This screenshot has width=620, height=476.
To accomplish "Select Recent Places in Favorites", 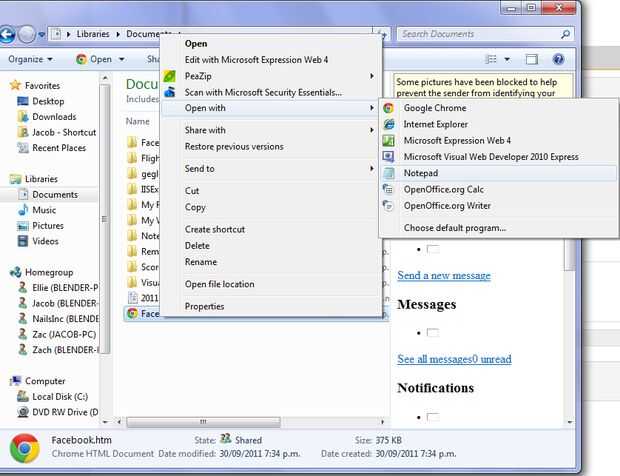I will (x=59, y=148).
